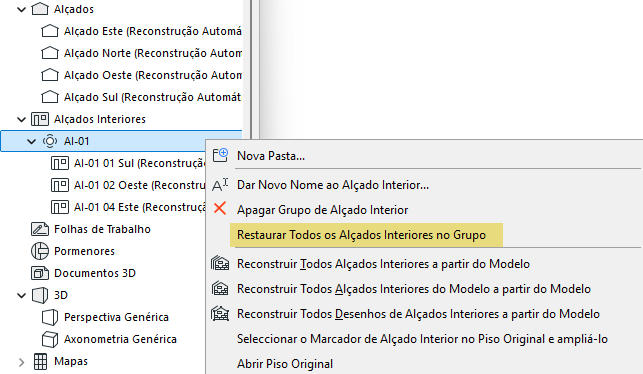
Task: Select the 3D tree label
Action: 61,295
